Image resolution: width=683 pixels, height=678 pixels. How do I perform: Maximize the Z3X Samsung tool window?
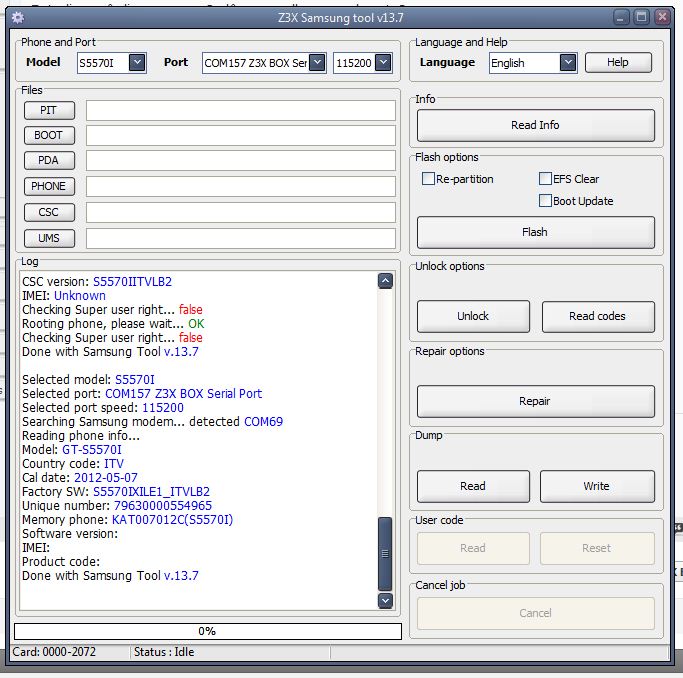pyautogui.click(x=641, y=17)
